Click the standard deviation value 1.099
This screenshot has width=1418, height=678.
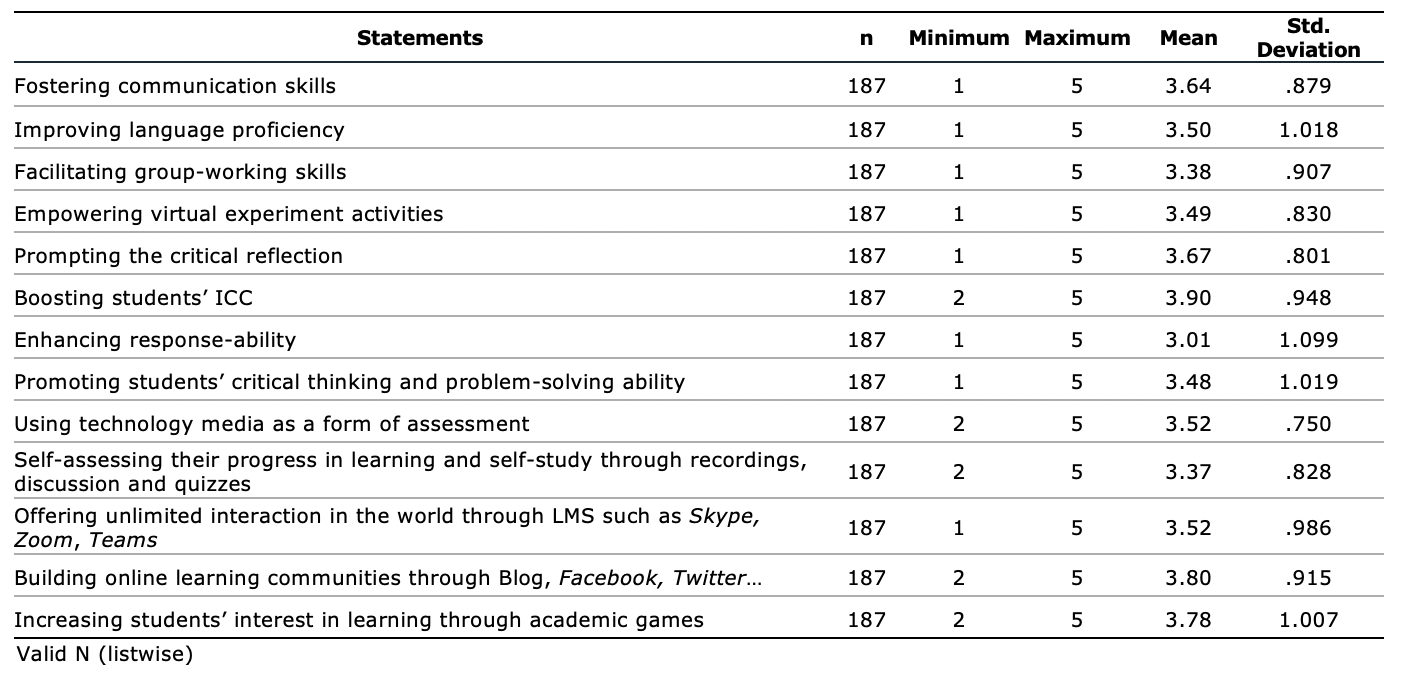(x=1308, y=340)
